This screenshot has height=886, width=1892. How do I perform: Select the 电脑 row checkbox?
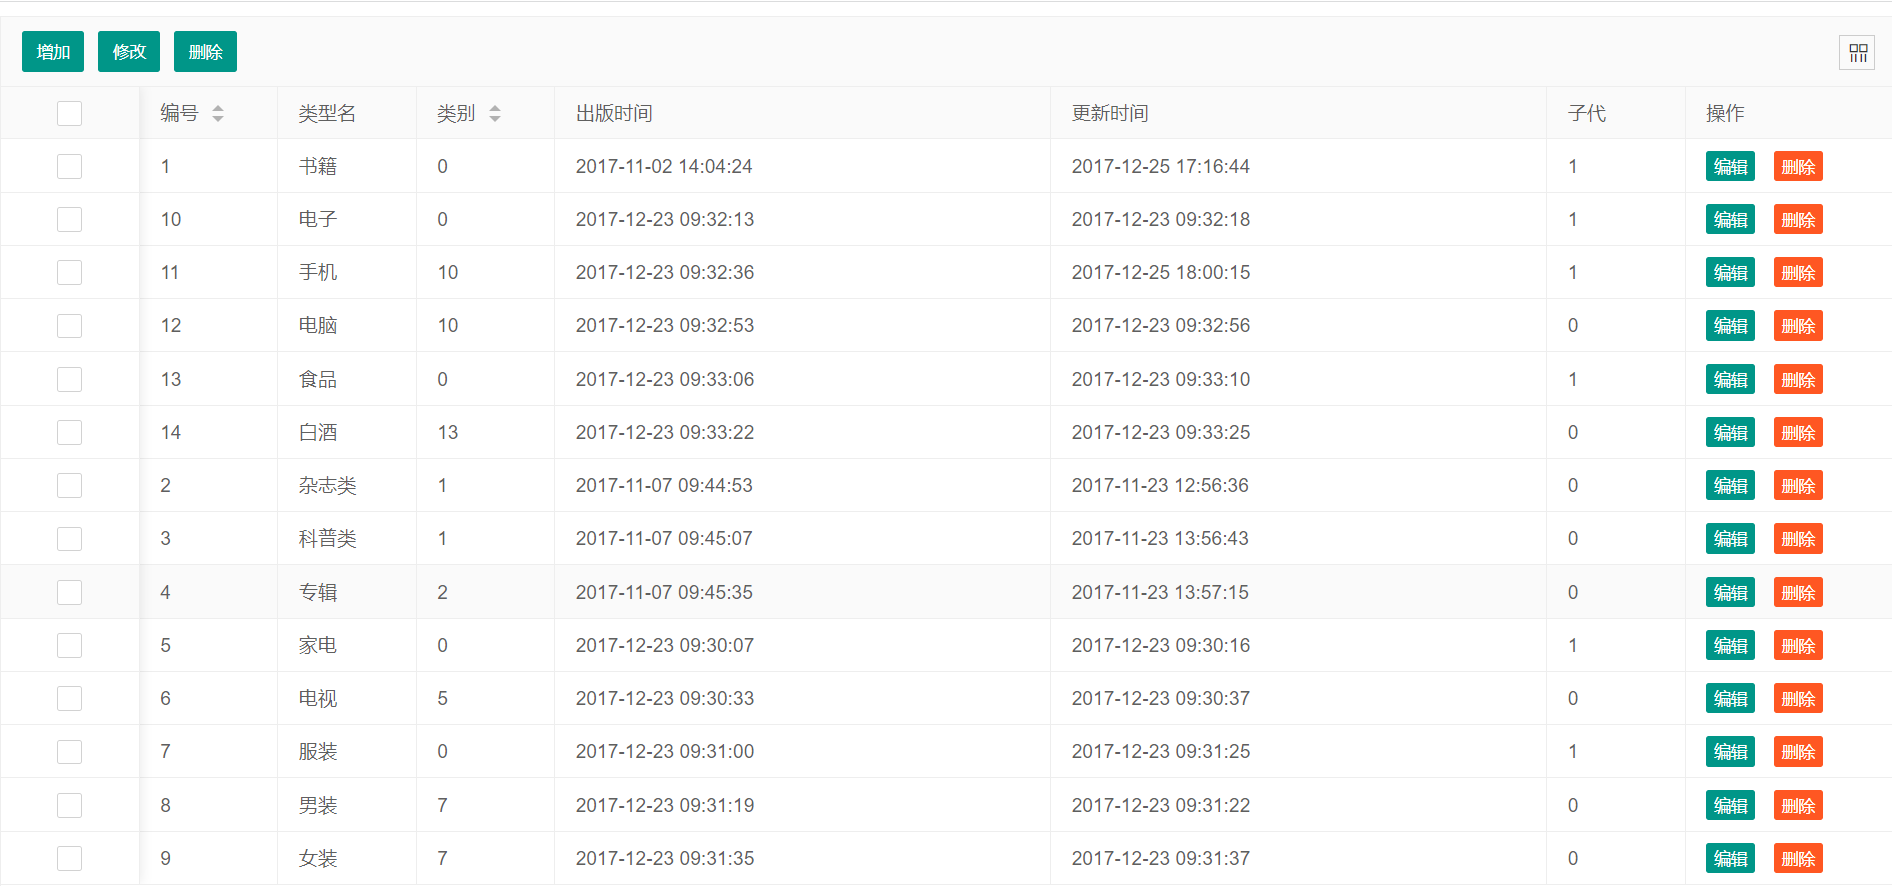click(x=70, y=325)
